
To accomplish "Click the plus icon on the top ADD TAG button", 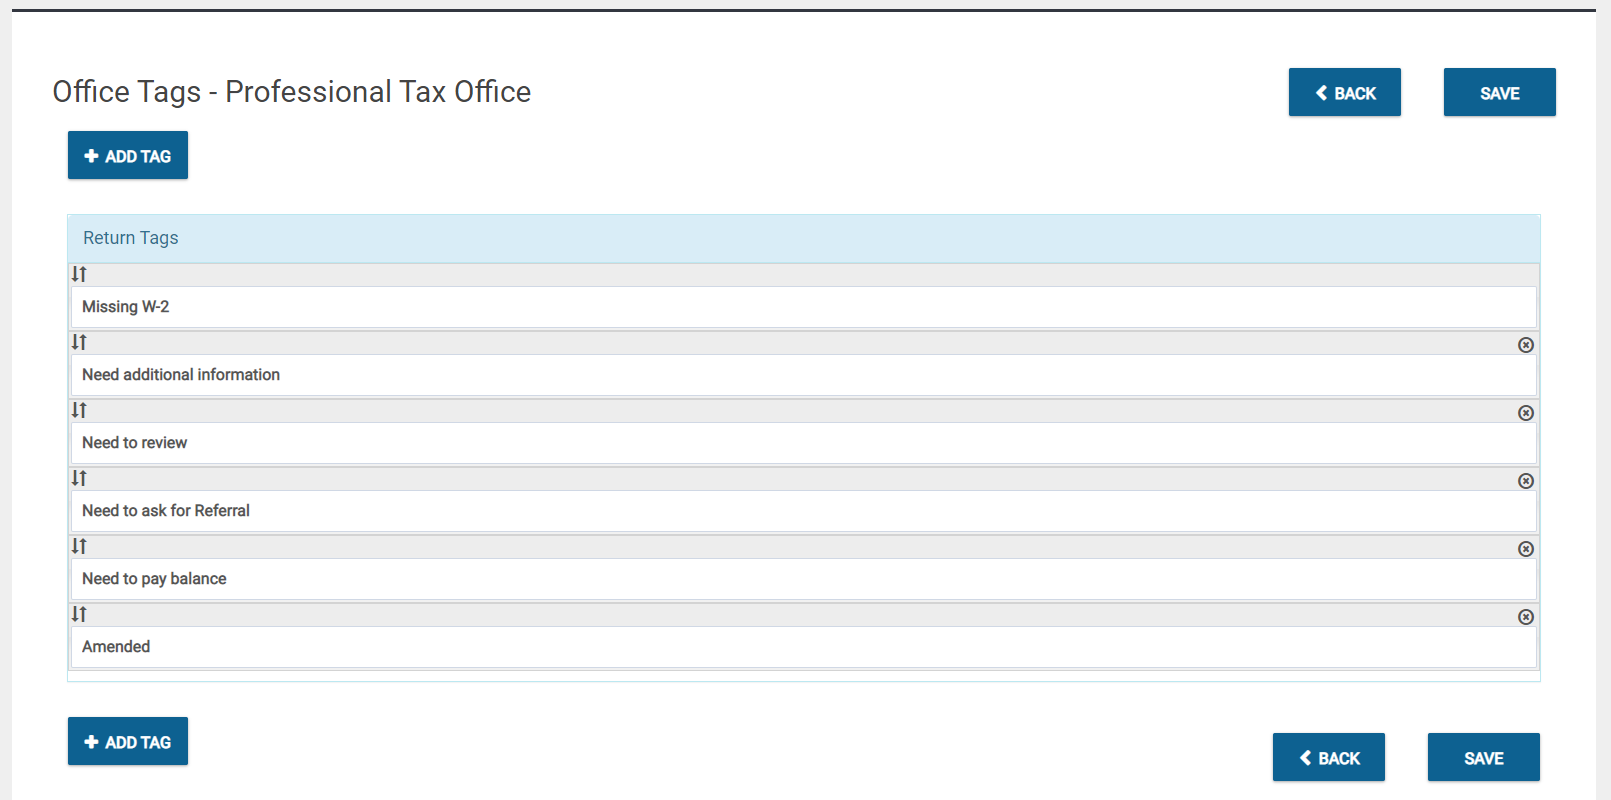I will pyautogui.click(x=92, y=155).
